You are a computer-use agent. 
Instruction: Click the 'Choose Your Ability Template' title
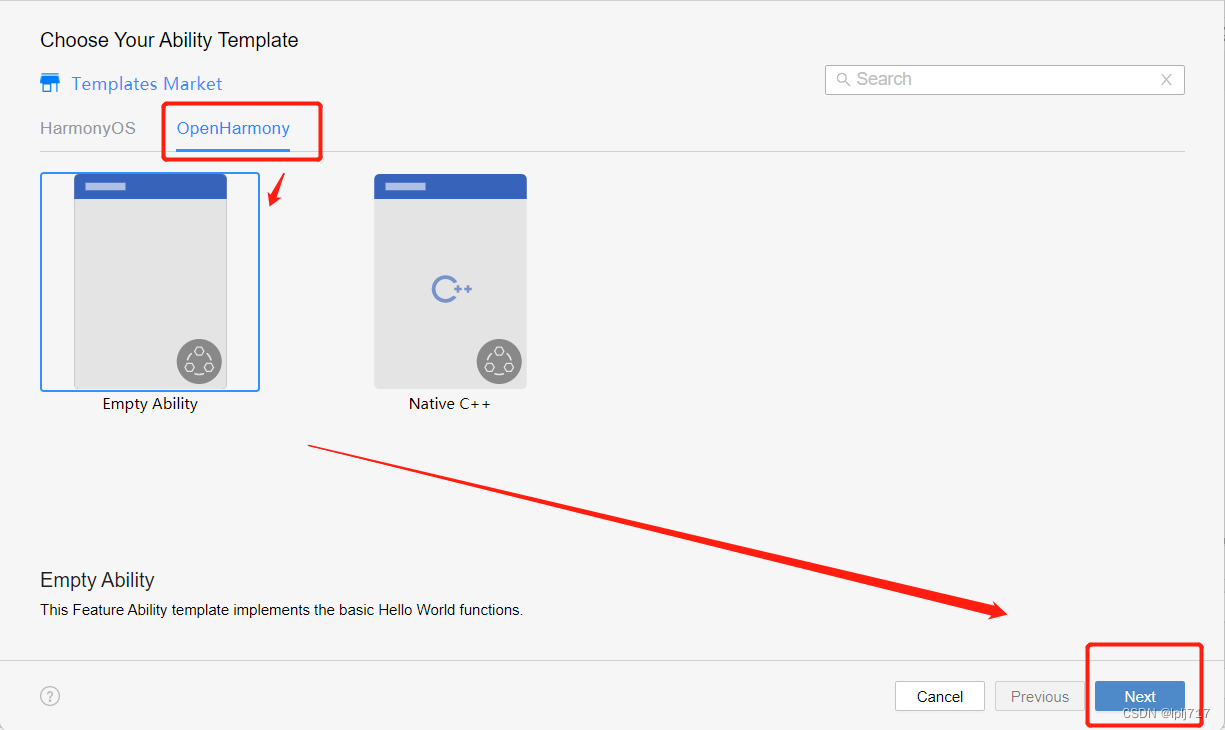click(169, 40)
